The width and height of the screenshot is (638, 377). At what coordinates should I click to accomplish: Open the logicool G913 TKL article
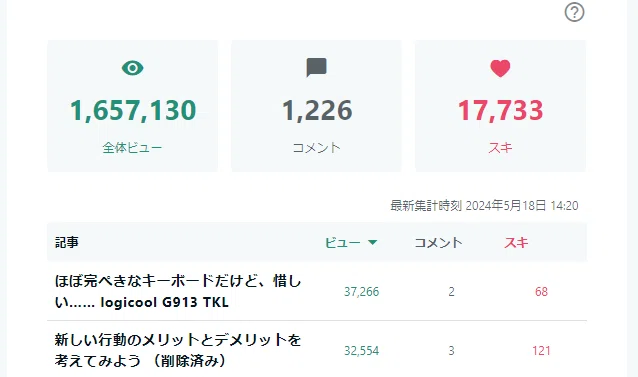pyautogui.click(x=178, y=292)
